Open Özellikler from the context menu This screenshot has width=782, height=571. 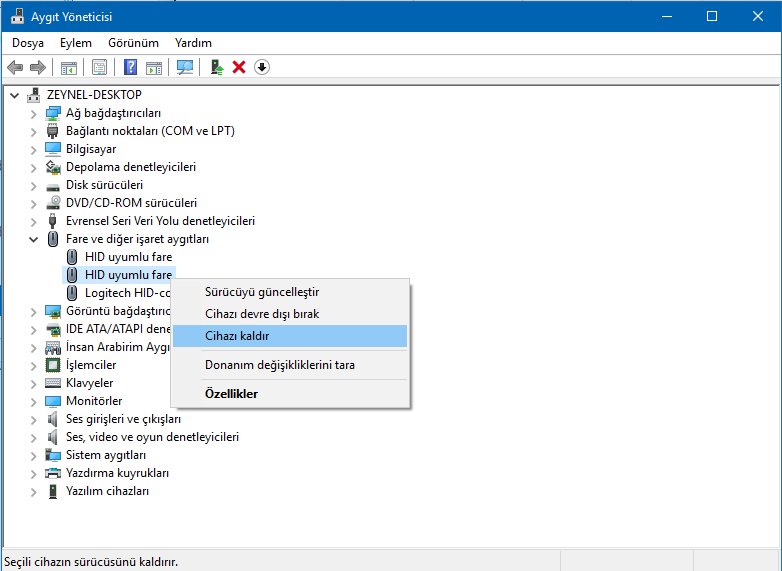(x=231, y=394)
